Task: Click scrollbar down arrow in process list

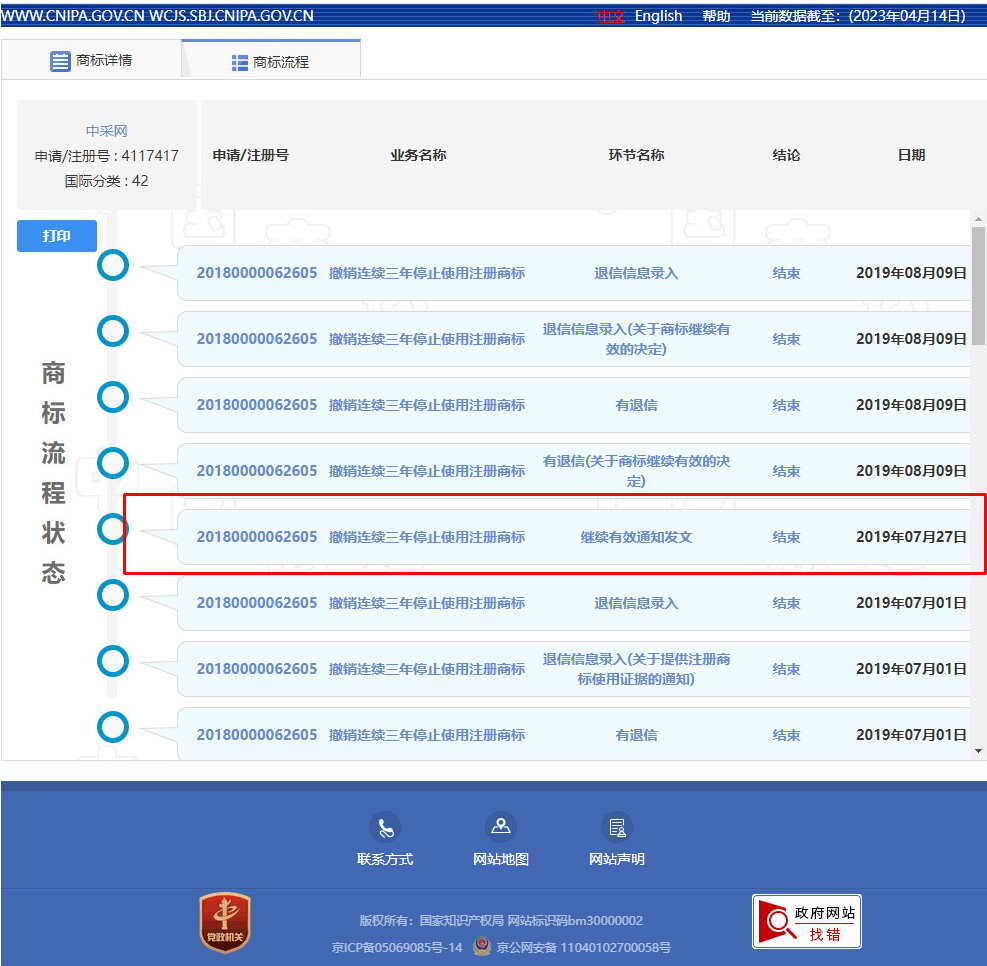Action: tap(978, 750)
